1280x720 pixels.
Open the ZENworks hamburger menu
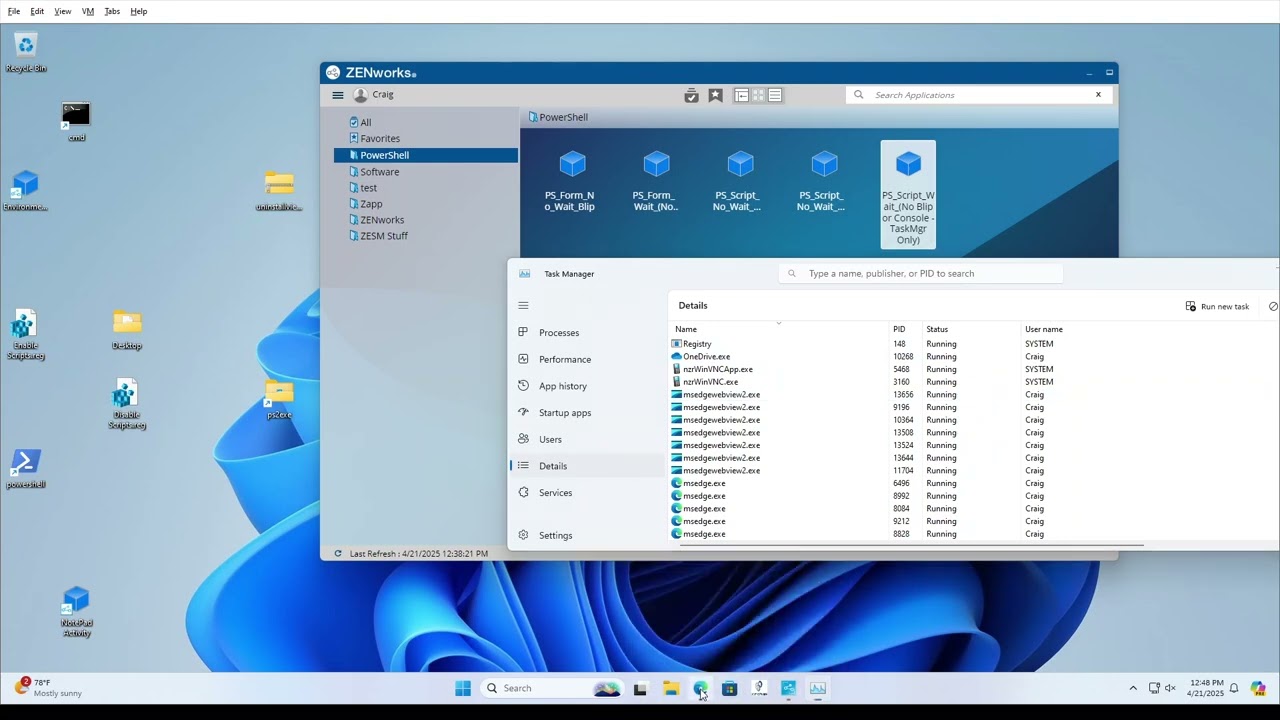click(x=338, y=95)
